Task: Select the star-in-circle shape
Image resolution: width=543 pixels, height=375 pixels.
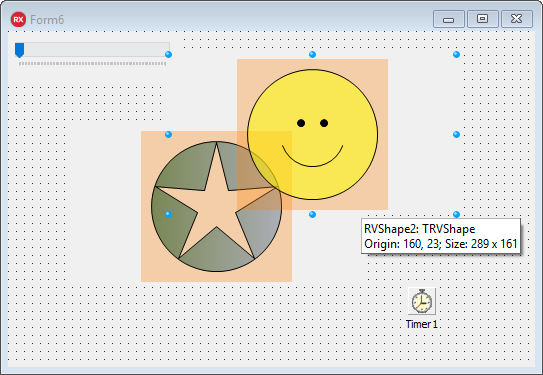Action: tap(216, 206)
